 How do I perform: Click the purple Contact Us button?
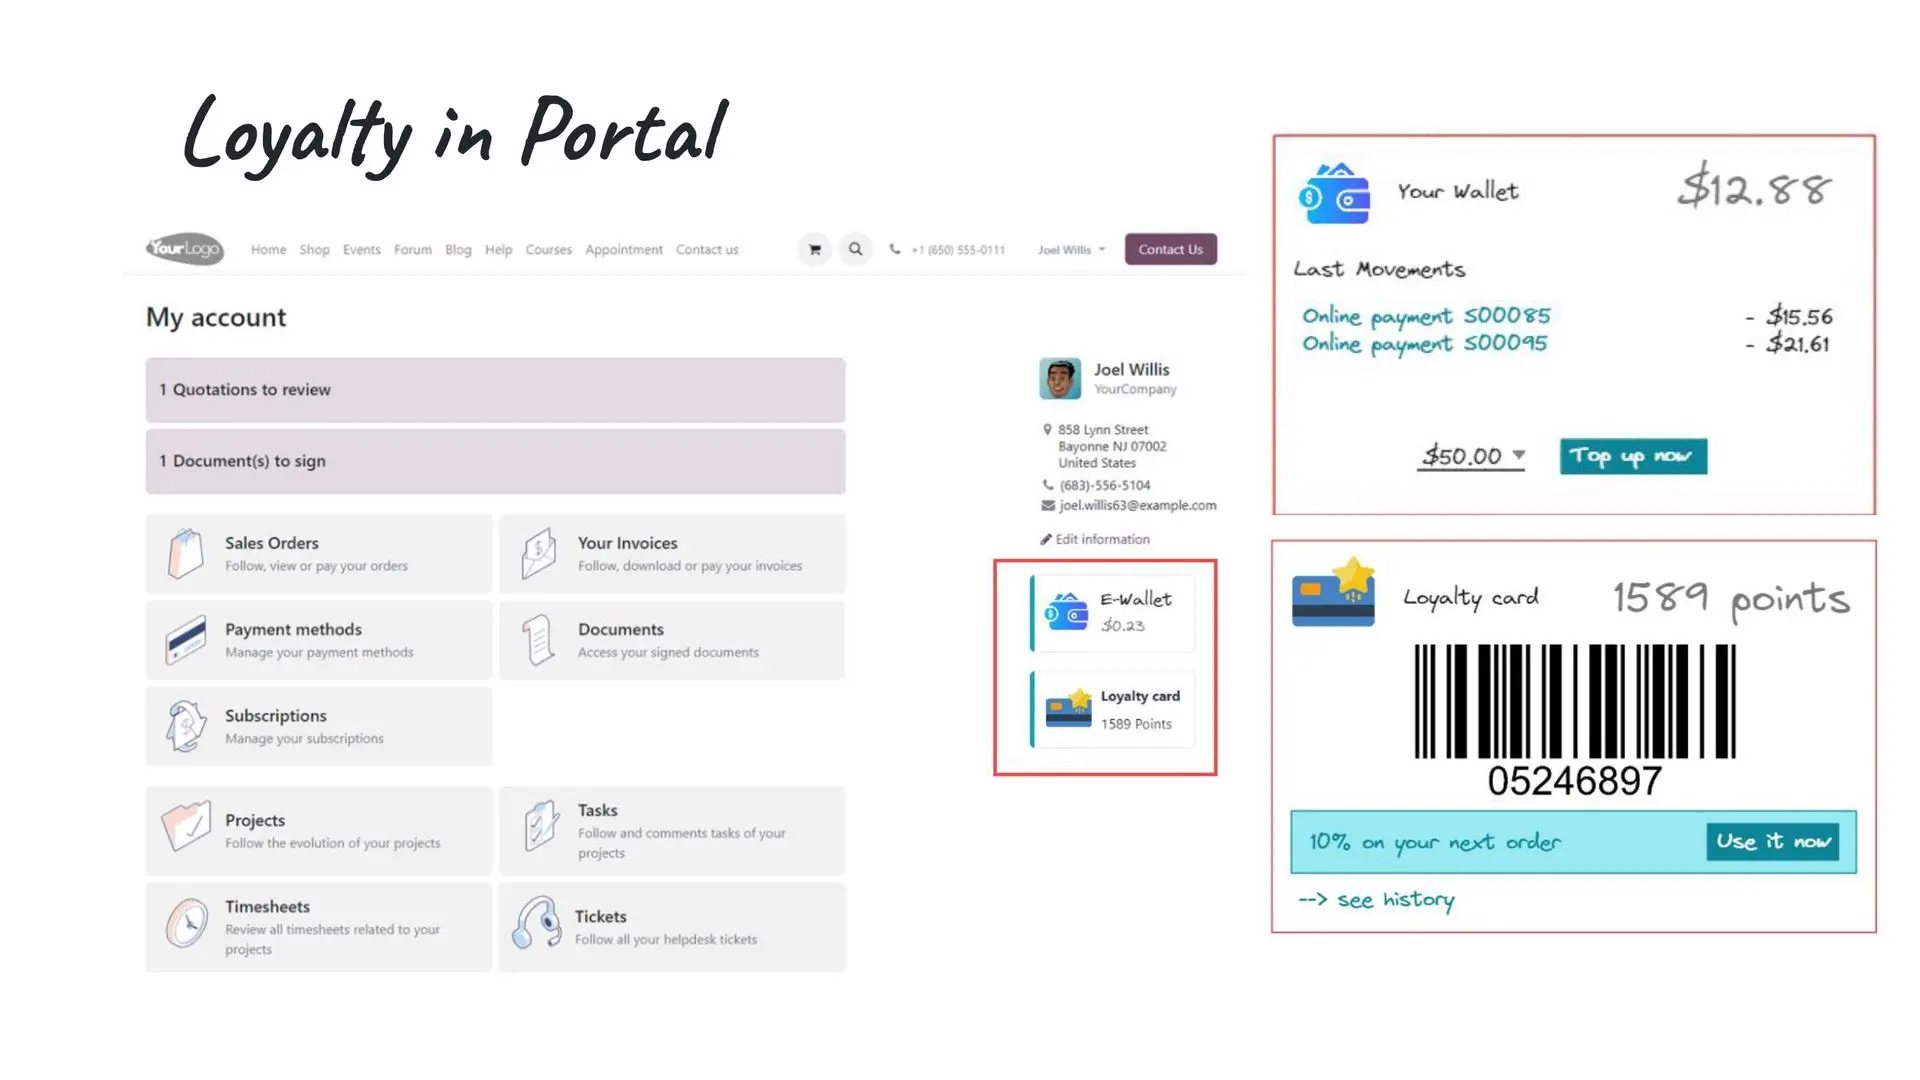[1170, 249]
